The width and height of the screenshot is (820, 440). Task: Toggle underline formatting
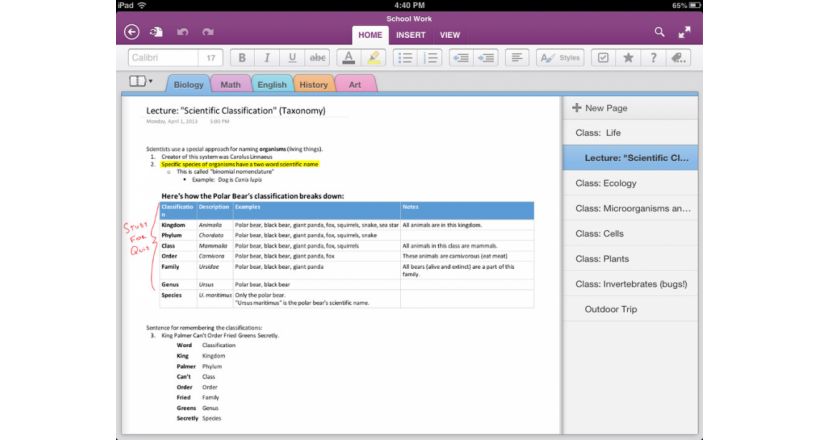(x=292, y=58)
